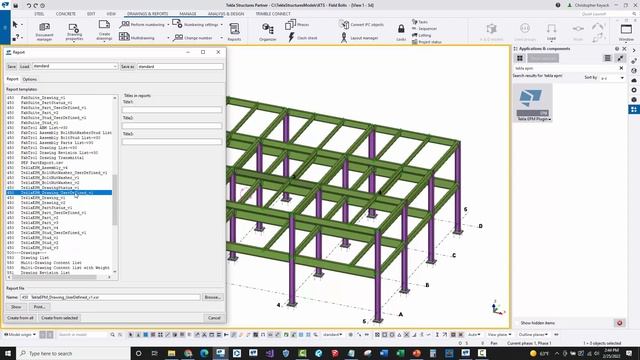Click the Change number tool
This screenshot has height=360, width=640.
click(192, 38)
